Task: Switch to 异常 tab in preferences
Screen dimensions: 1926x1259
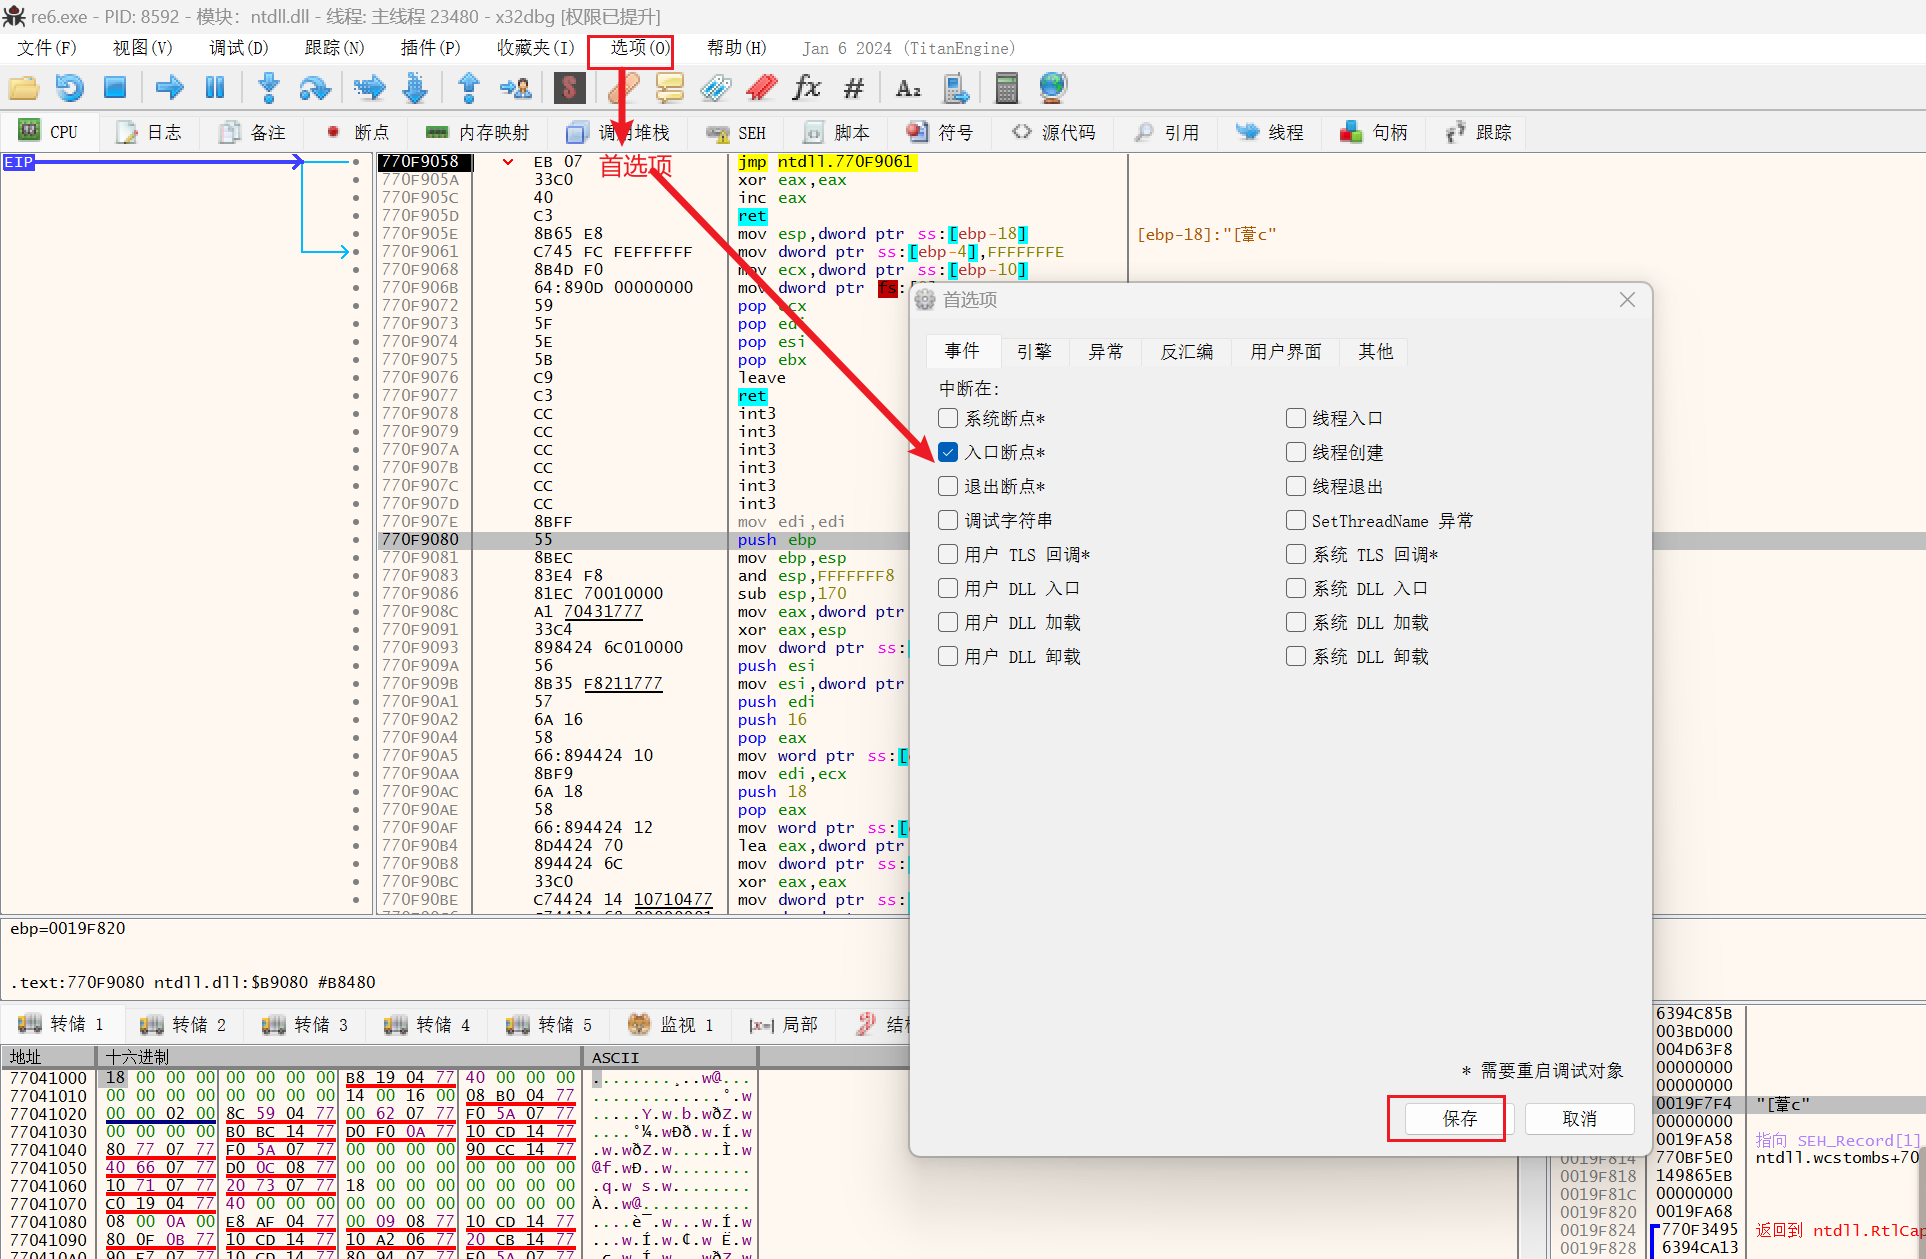Action: [1105, 351]
